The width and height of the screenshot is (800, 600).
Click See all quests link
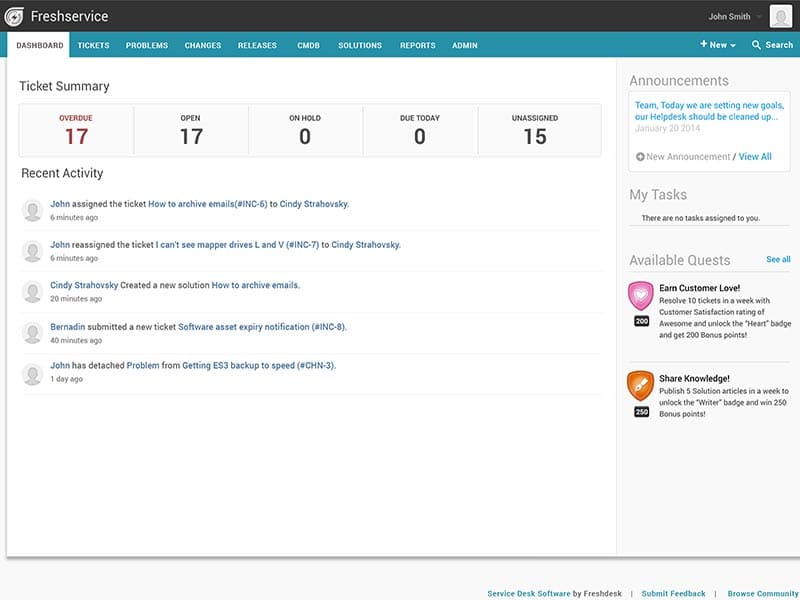click(x=778, y=260)
